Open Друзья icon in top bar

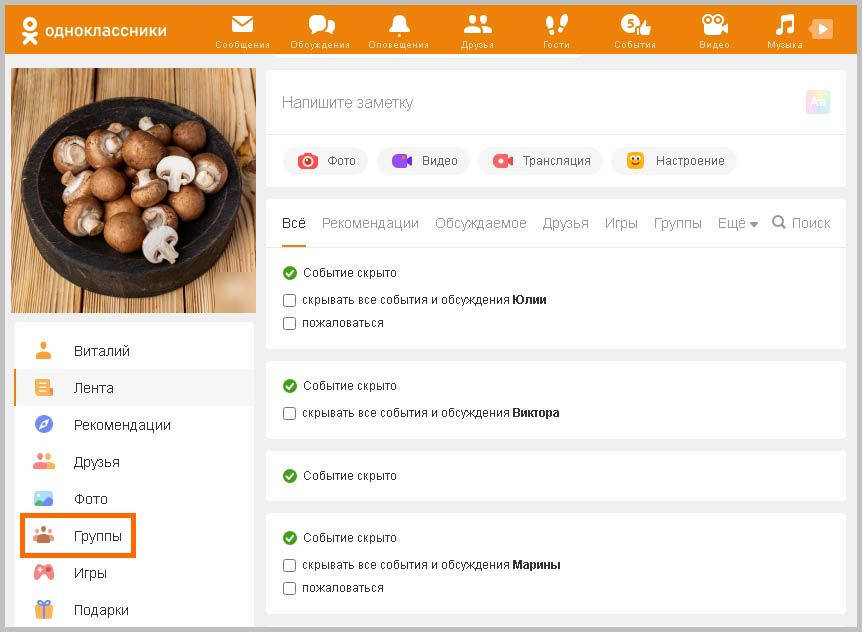[x=477, y=25]
